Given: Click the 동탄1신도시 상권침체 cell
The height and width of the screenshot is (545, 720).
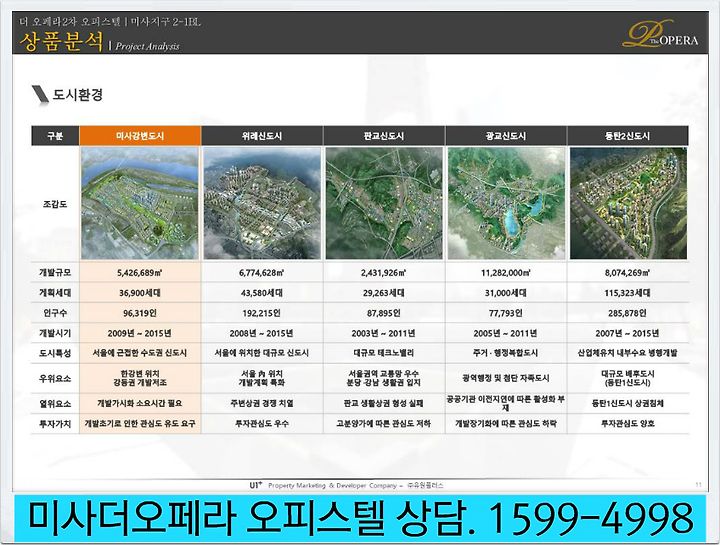Looking at the screenshot, I should (x=628, y=404).
